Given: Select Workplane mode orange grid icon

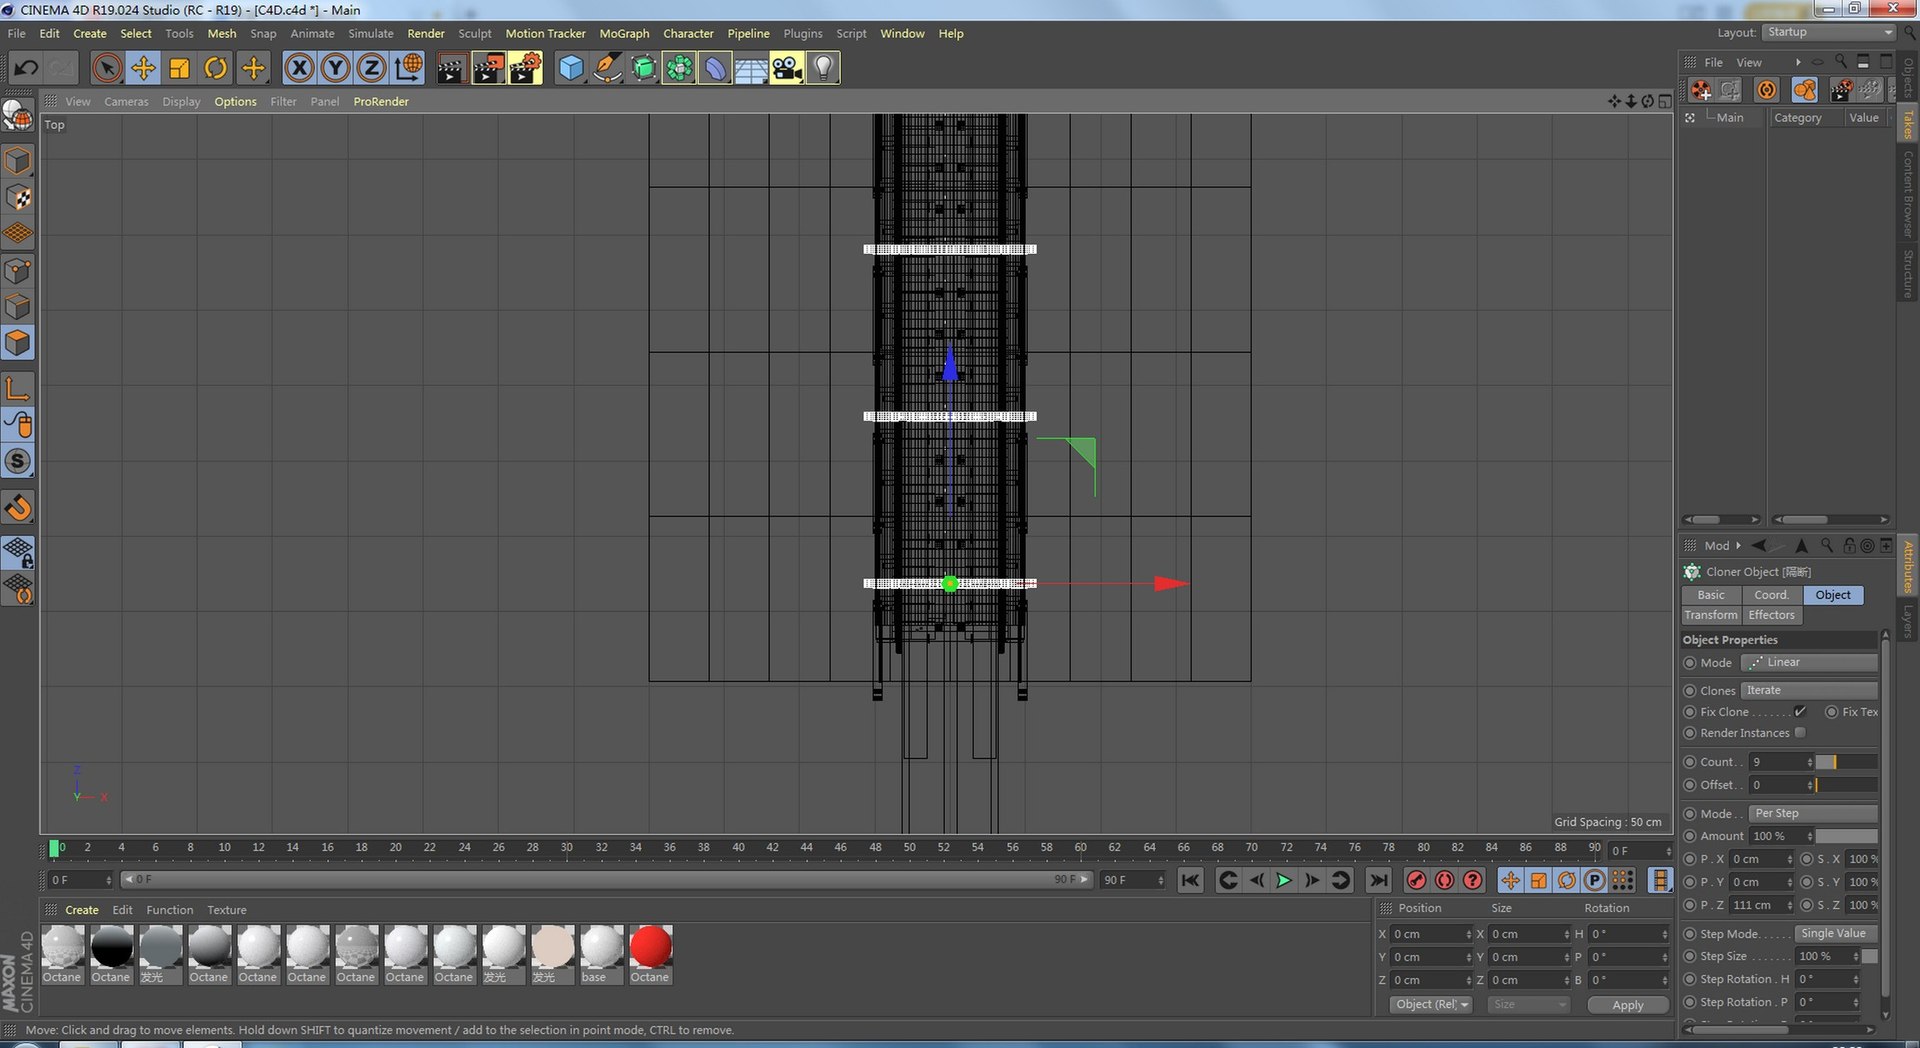Looking at the screenshot, I should pos(18,234).
